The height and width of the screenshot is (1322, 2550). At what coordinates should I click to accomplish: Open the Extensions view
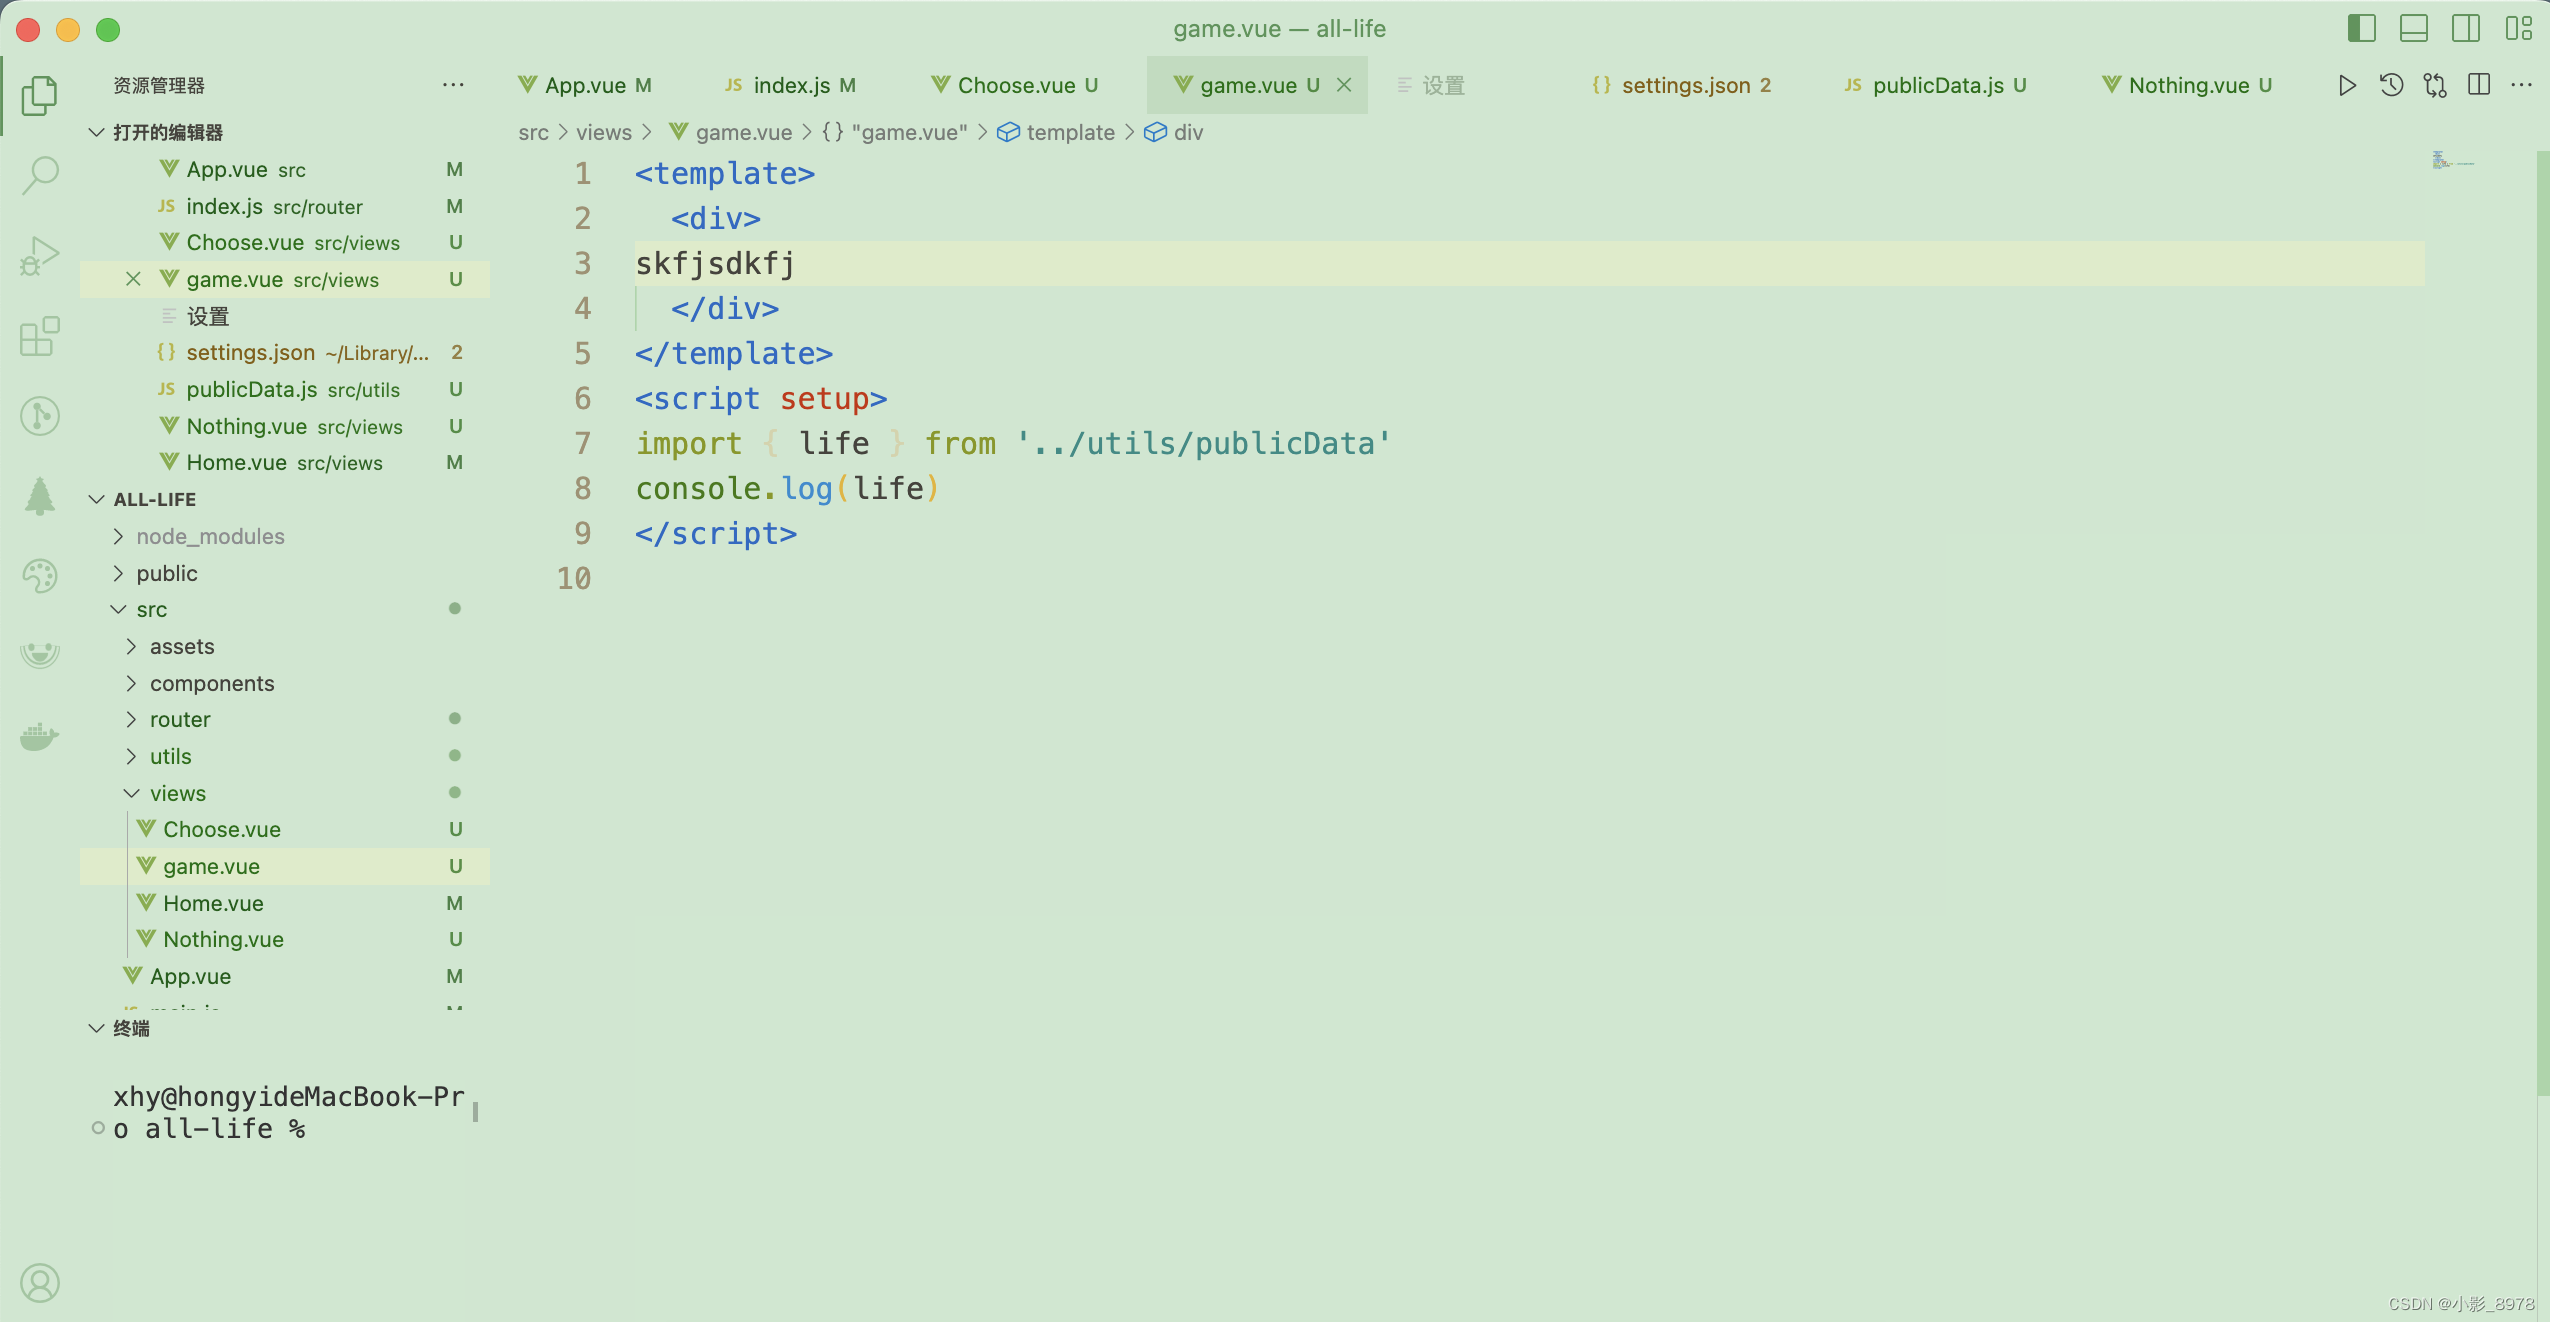coord(38,336)
